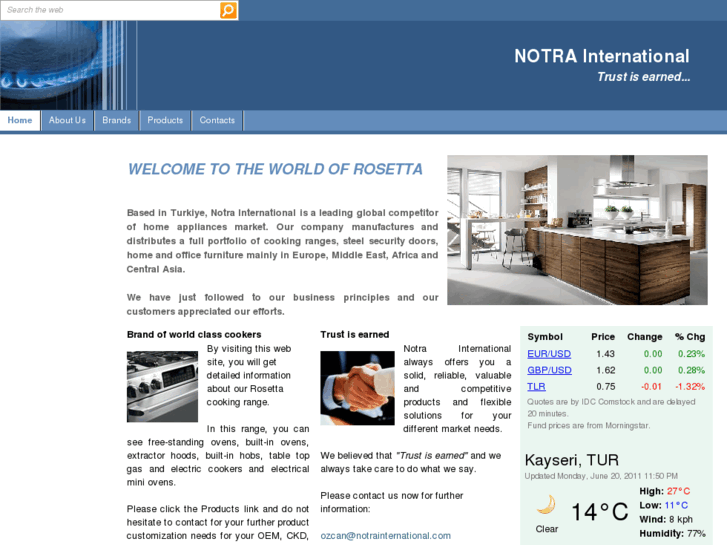Image resolution: width=727 pixels, height=545 pixels.
Task: Click the modern kitchen photo
Action: (577, 230)
